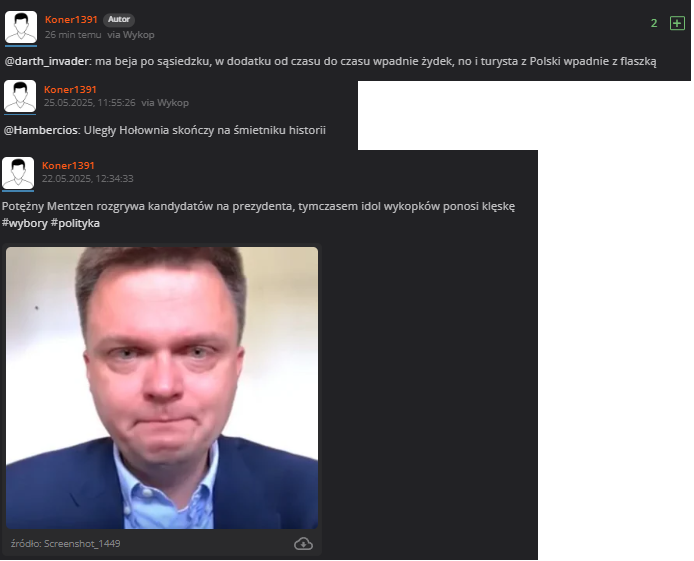Click 'via Wykop' in the top comment

[x=131, y=35]
